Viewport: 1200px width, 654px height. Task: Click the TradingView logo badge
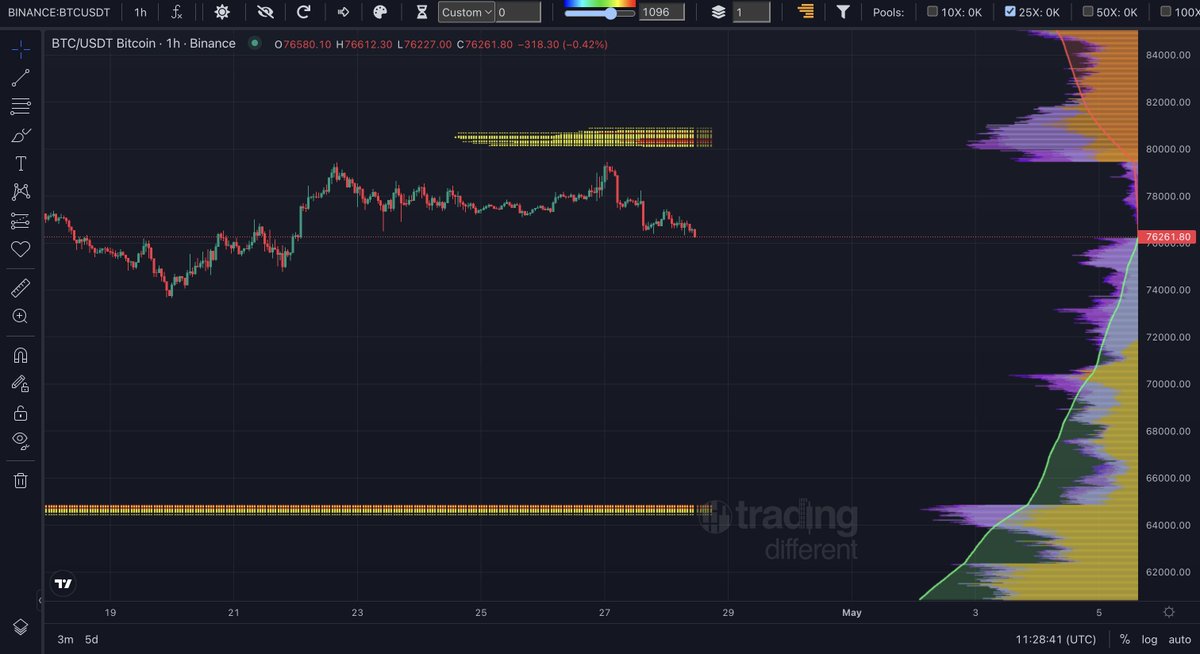[x=63, y=583]
